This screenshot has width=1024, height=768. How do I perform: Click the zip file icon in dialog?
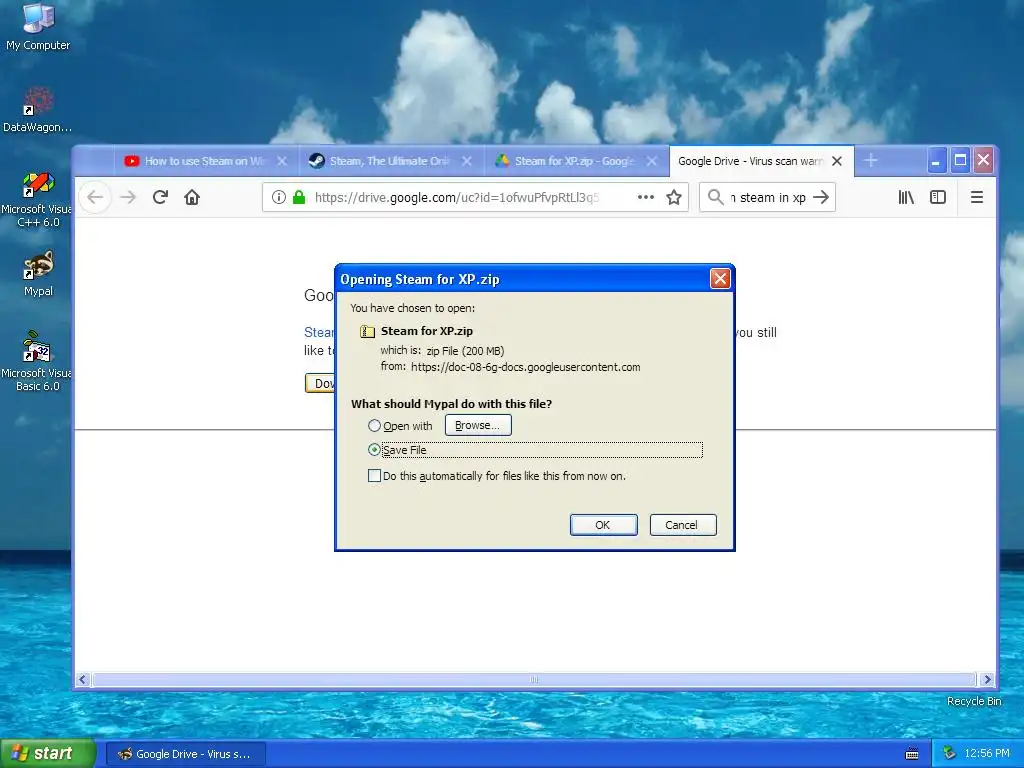point(368,332)
